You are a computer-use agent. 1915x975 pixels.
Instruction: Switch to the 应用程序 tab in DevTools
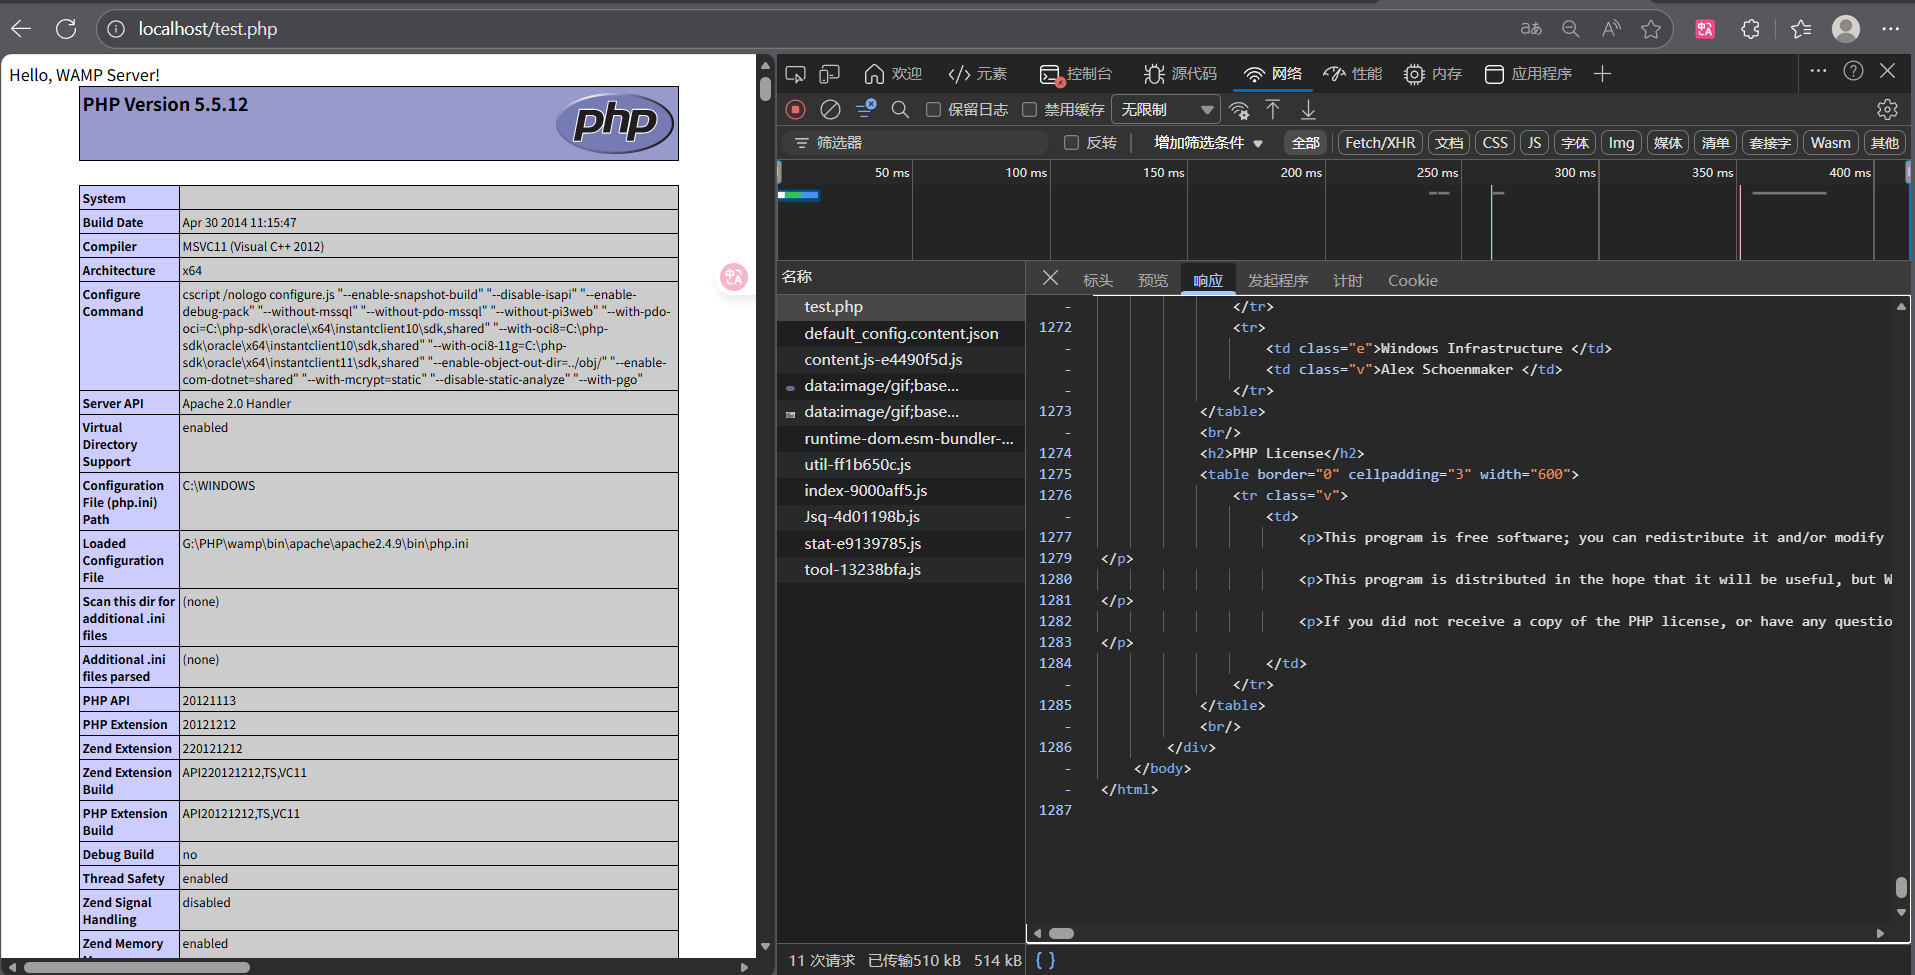pos(1529,74)
